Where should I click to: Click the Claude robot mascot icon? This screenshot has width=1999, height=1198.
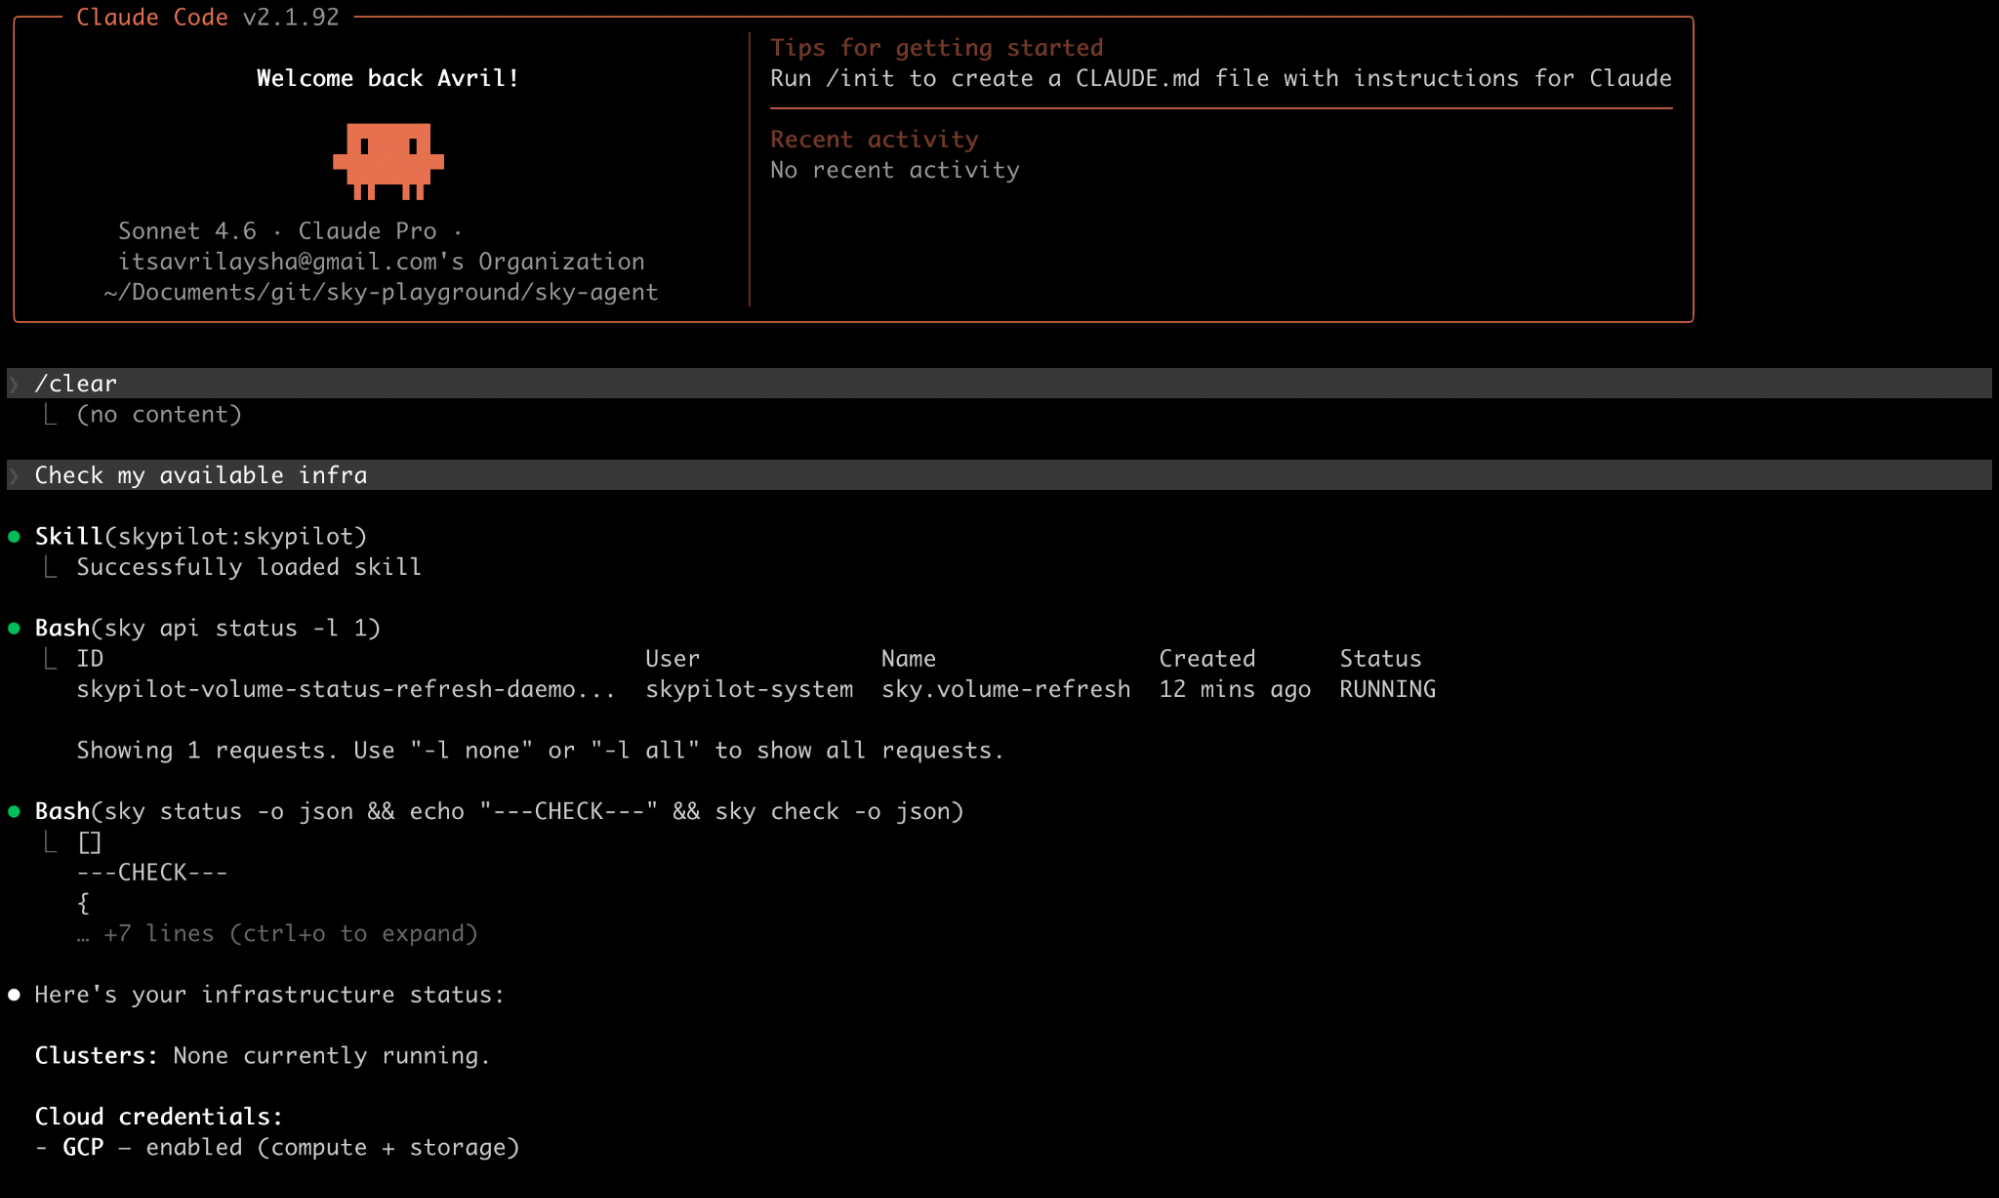coord(389,162)
